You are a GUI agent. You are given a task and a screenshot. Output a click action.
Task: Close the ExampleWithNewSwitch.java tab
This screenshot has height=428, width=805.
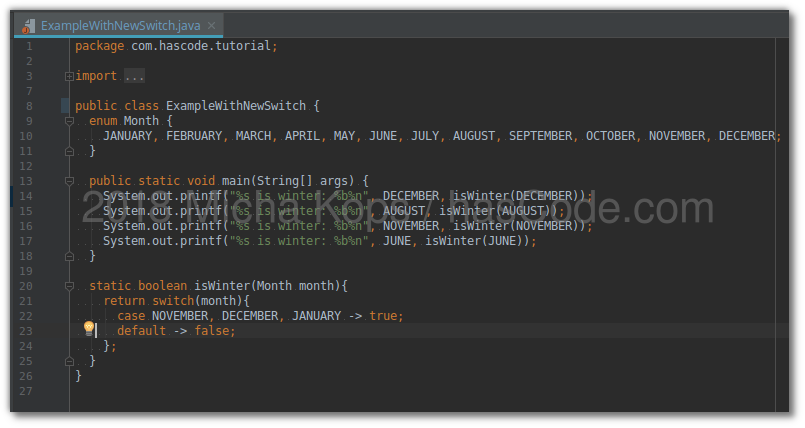(x=211, y=25)
